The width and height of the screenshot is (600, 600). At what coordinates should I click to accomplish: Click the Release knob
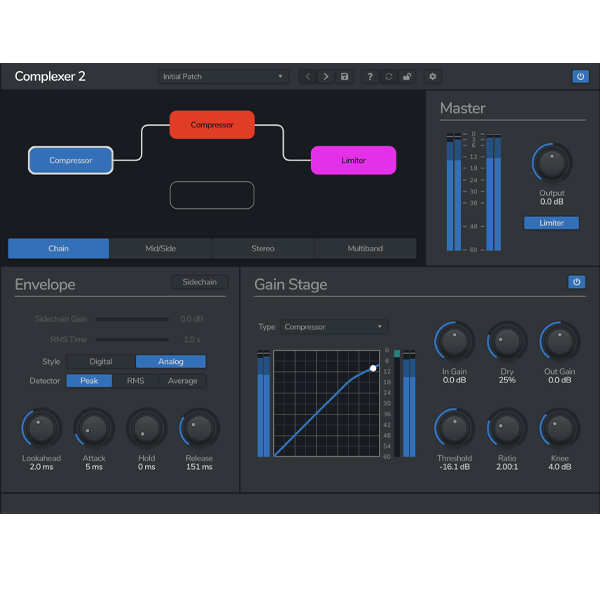tap(199, 428)
